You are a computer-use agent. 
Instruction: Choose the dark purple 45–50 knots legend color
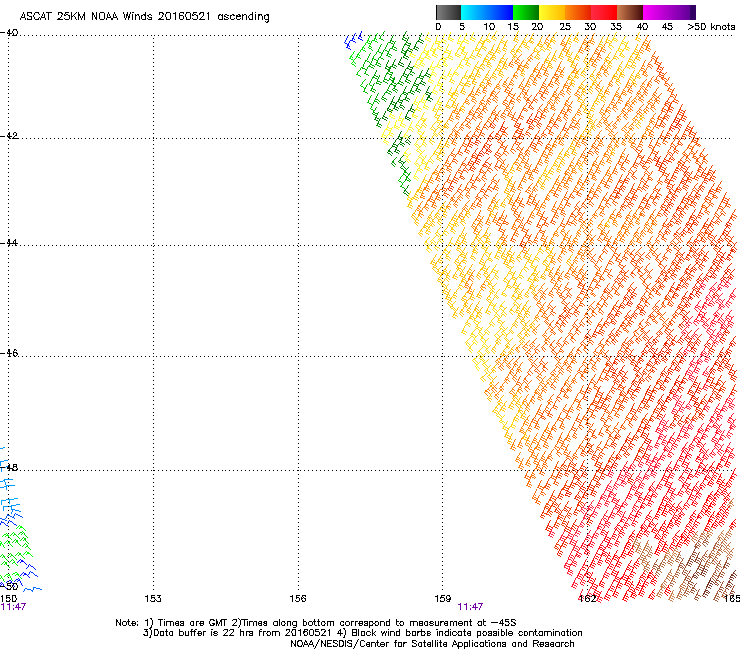pos(682,12)
